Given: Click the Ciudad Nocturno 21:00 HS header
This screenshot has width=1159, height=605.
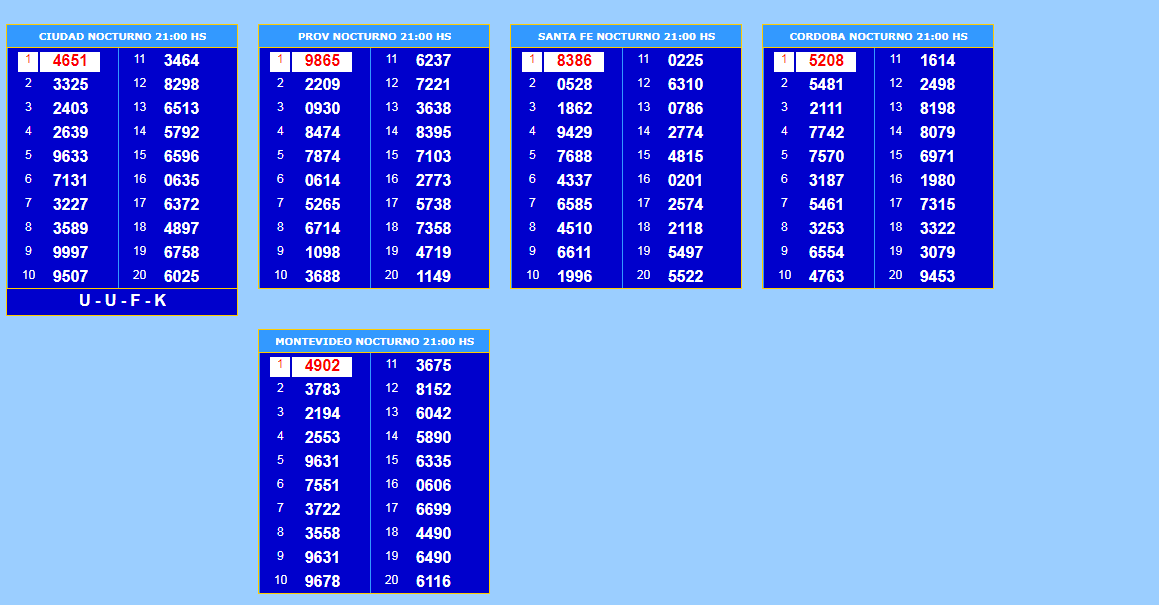Looking at the screenshot, I should click(x=122, y=36).
